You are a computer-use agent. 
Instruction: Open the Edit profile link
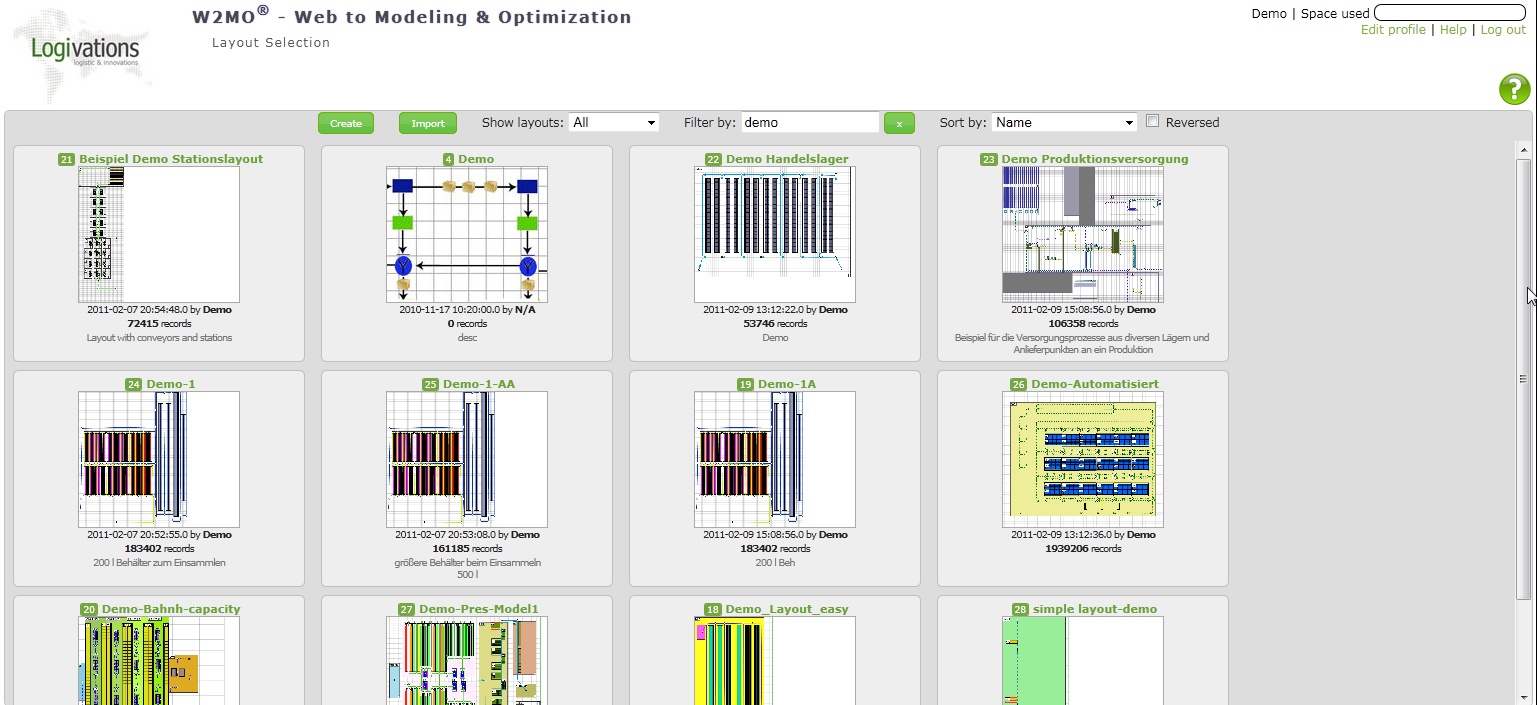[1393, 30]
